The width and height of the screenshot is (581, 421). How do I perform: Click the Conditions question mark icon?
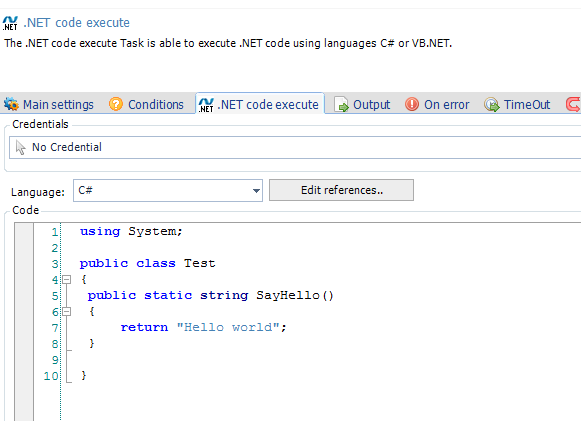(x=116, y=104)
